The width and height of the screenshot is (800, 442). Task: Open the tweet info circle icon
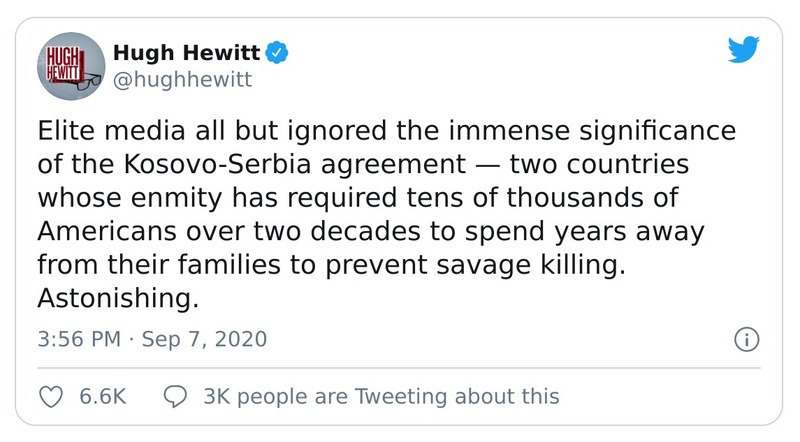pos(745,339)
